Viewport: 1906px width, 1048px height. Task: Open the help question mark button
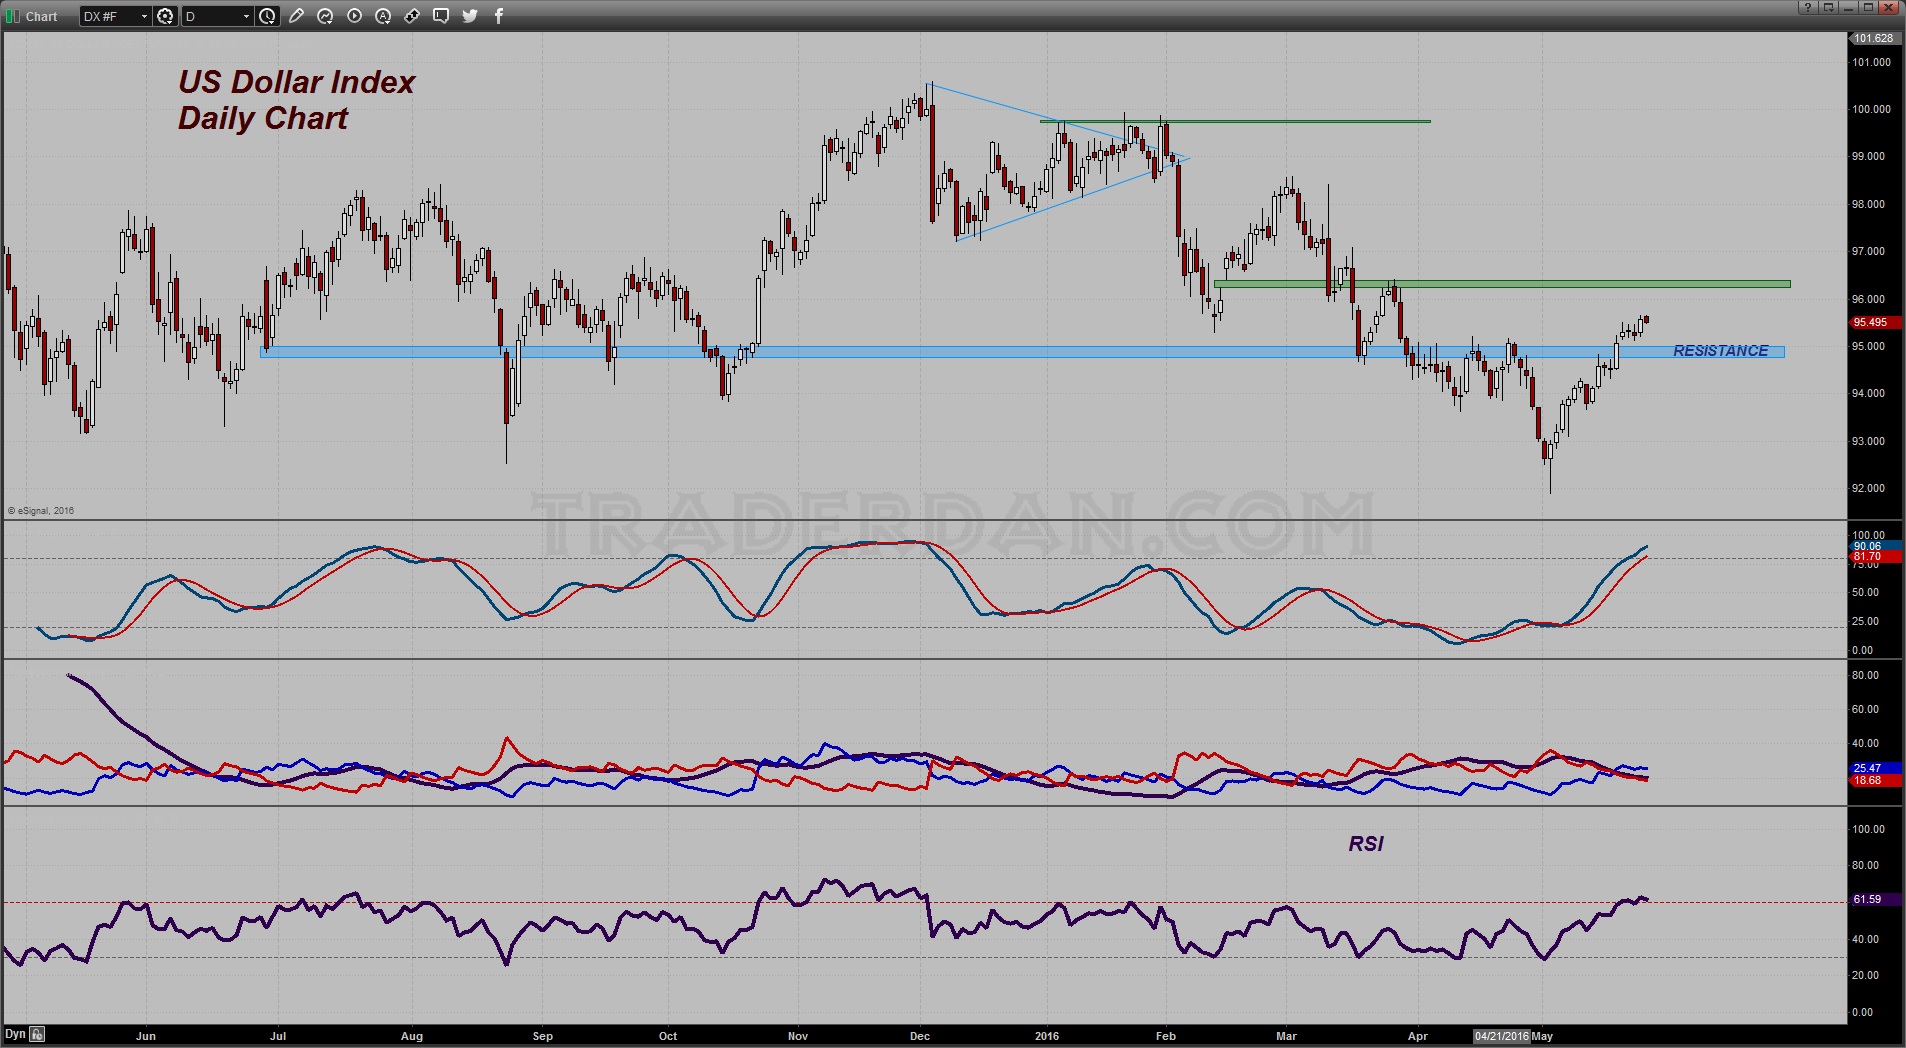[x=1807, y=8]
